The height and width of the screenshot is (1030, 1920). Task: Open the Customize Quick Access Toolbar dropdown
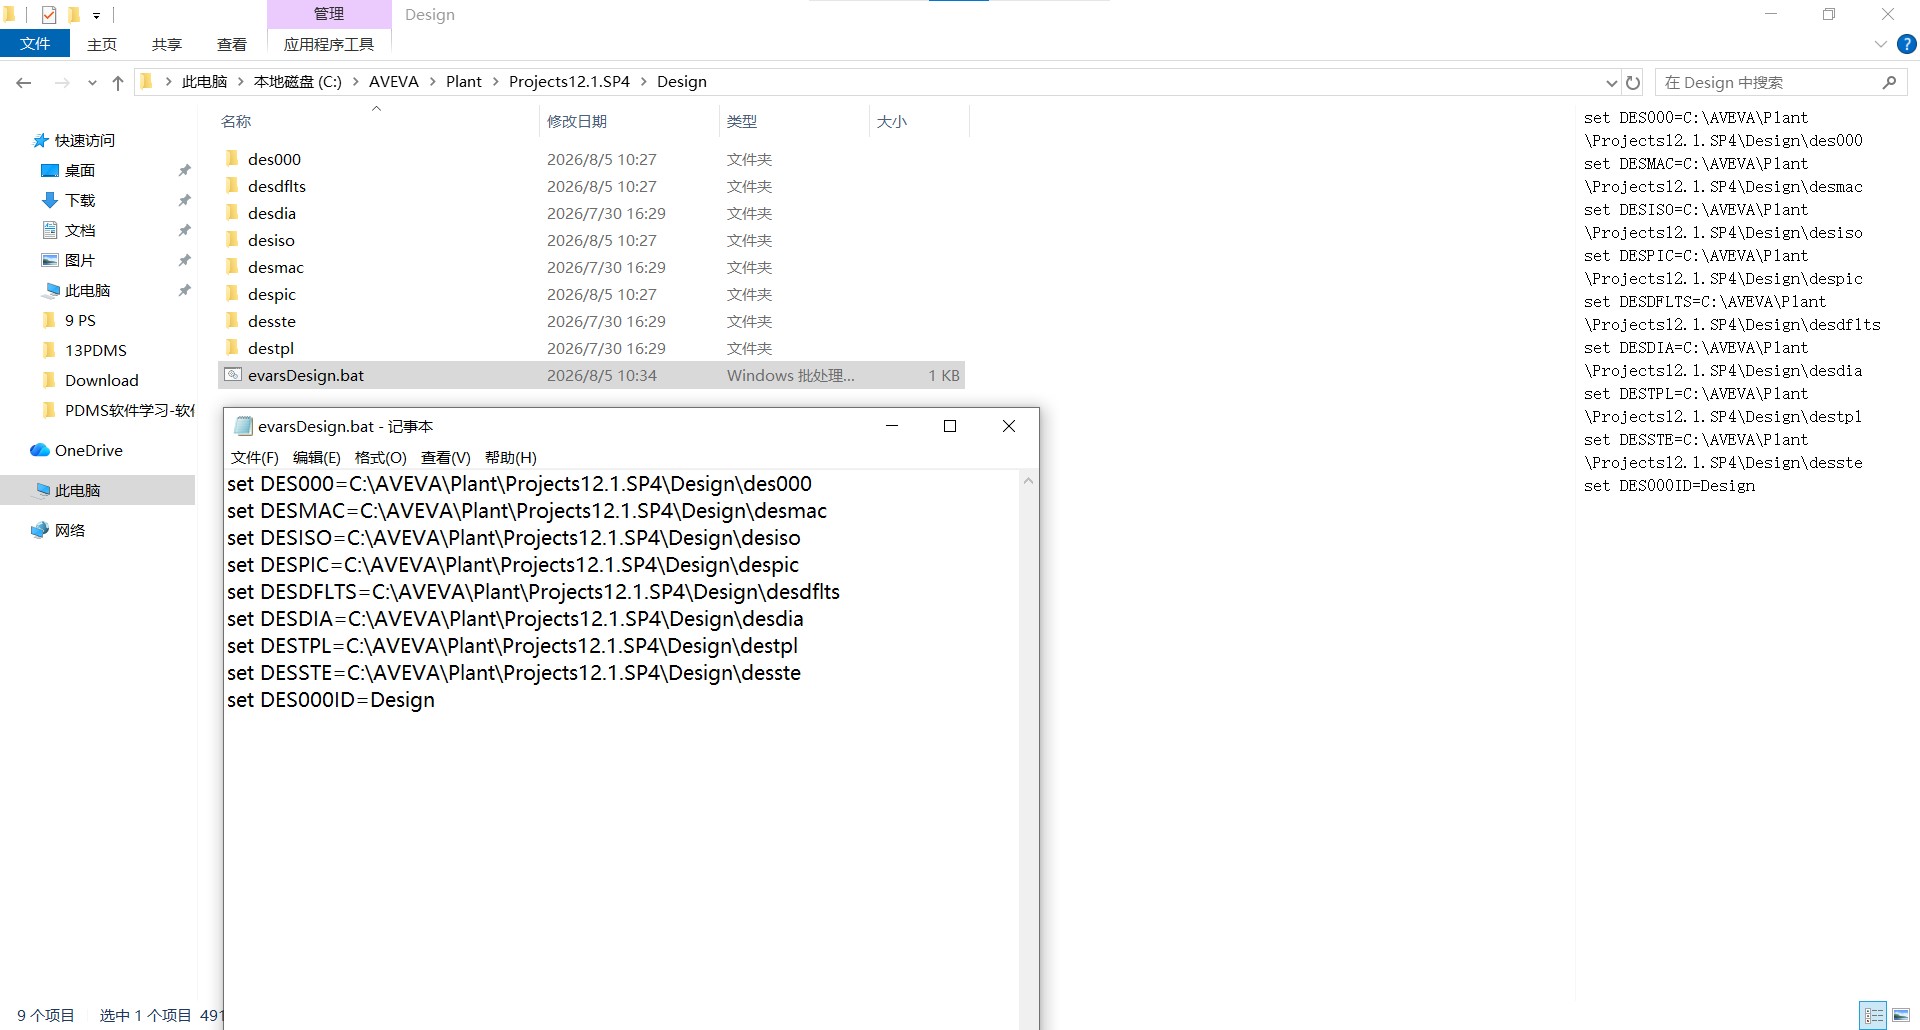[x=96, y=15]
